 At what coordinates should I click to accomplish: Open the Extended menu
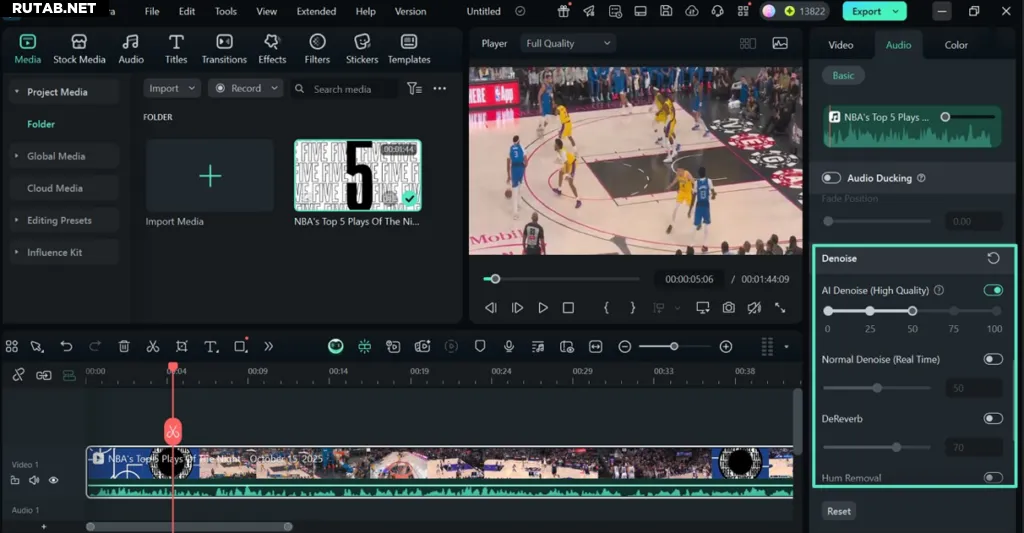coord(316,12)
